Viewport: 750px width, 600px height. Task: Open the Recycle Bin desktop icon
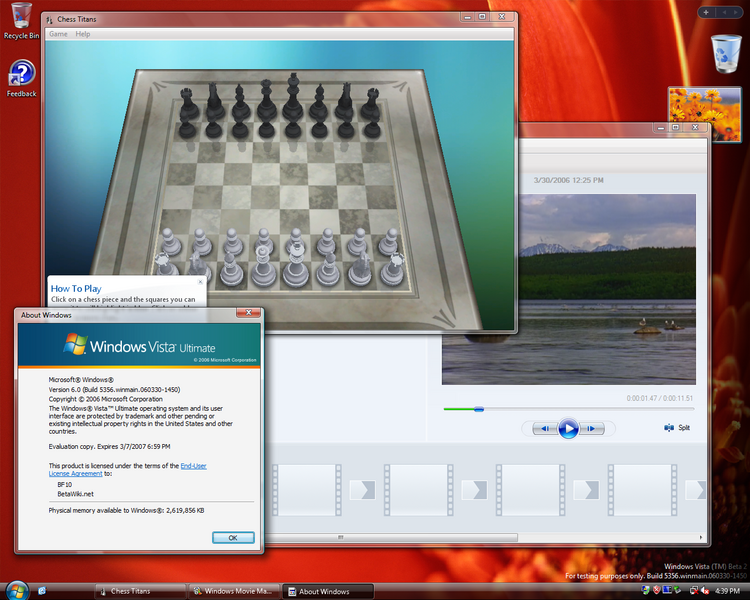tap(21, 21)
